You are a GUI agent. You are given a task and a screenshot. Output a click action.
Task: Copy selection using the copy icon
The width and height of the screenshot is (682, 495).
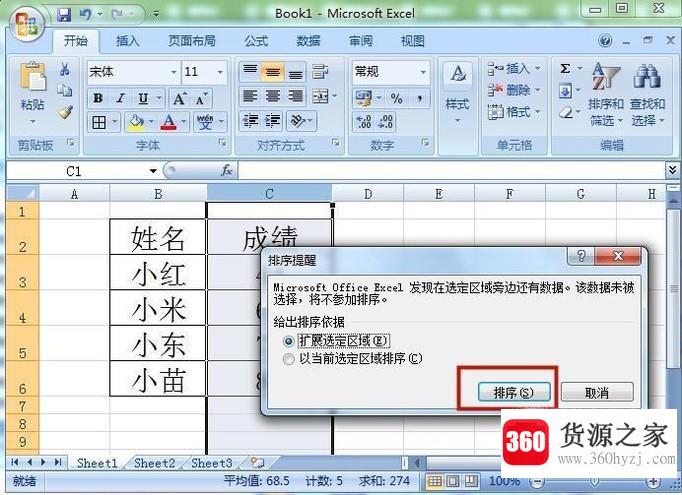coord(65,90)
